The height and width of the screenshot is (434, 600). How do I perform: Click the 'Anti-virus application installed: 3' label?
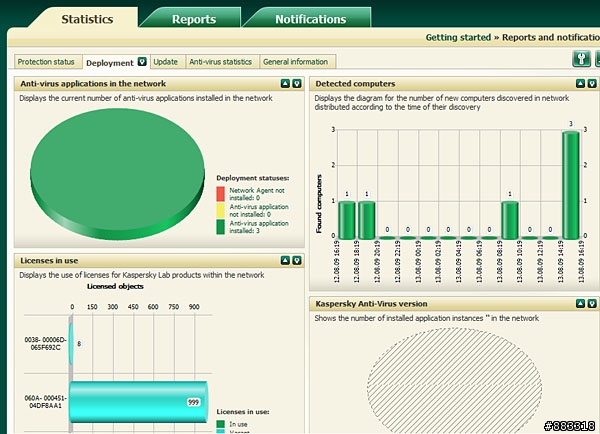click(x=259, y=227)
